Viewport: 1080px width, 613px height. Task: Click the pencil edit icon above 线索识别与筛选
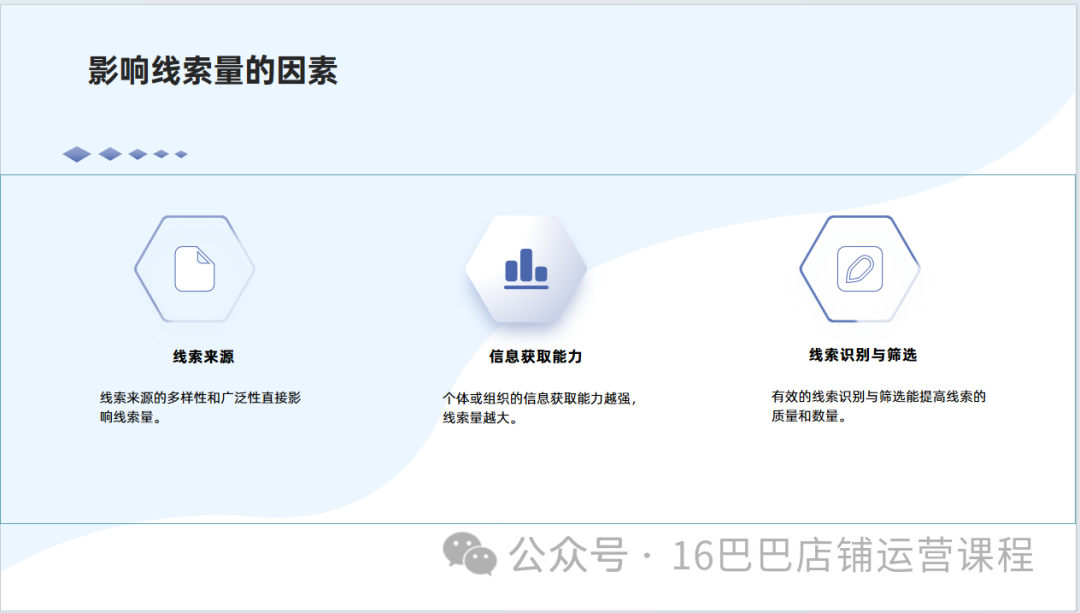(x=859, y=268)
